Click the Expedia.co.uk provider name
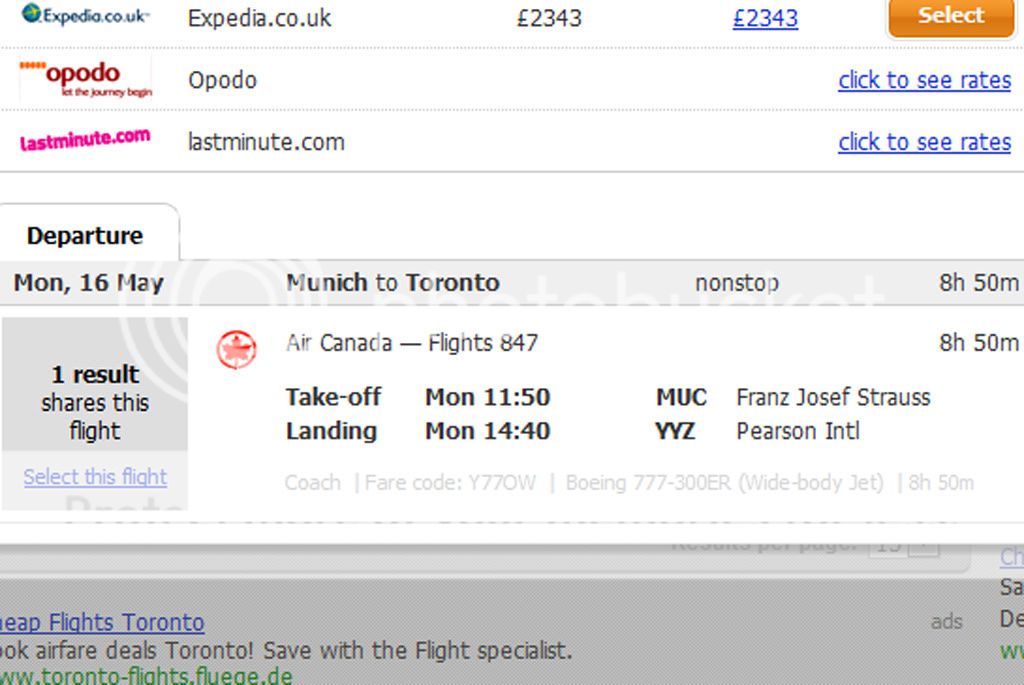 coord(259,18)
